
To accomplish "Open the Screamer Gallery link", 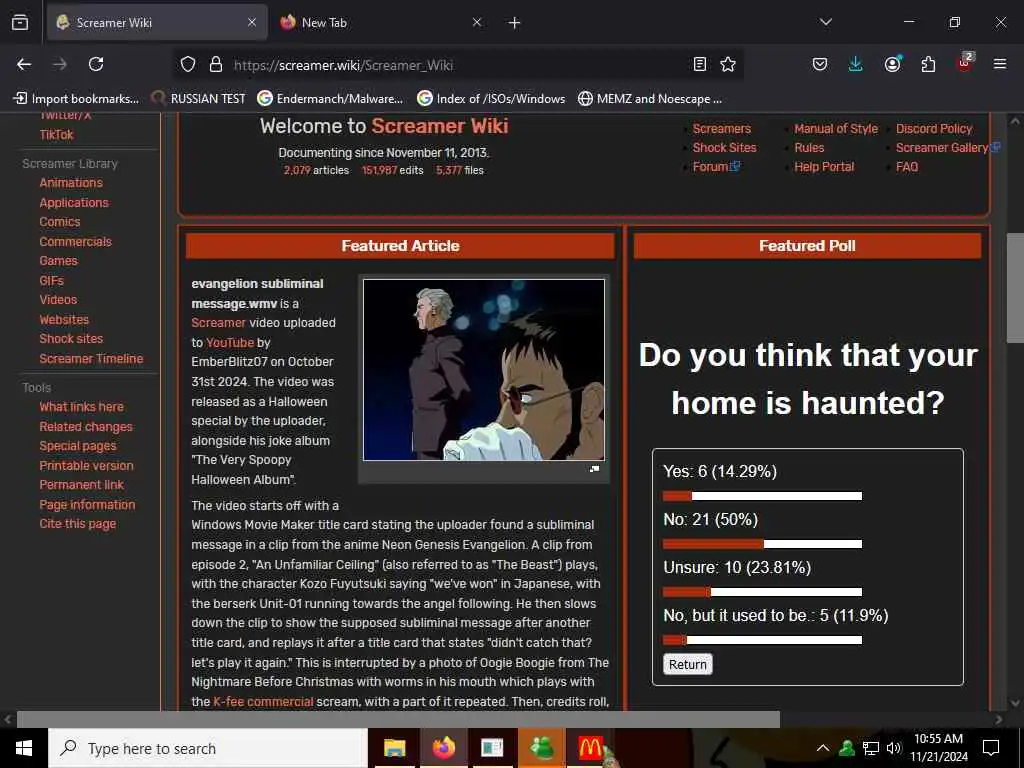I will tap(948, 148).
